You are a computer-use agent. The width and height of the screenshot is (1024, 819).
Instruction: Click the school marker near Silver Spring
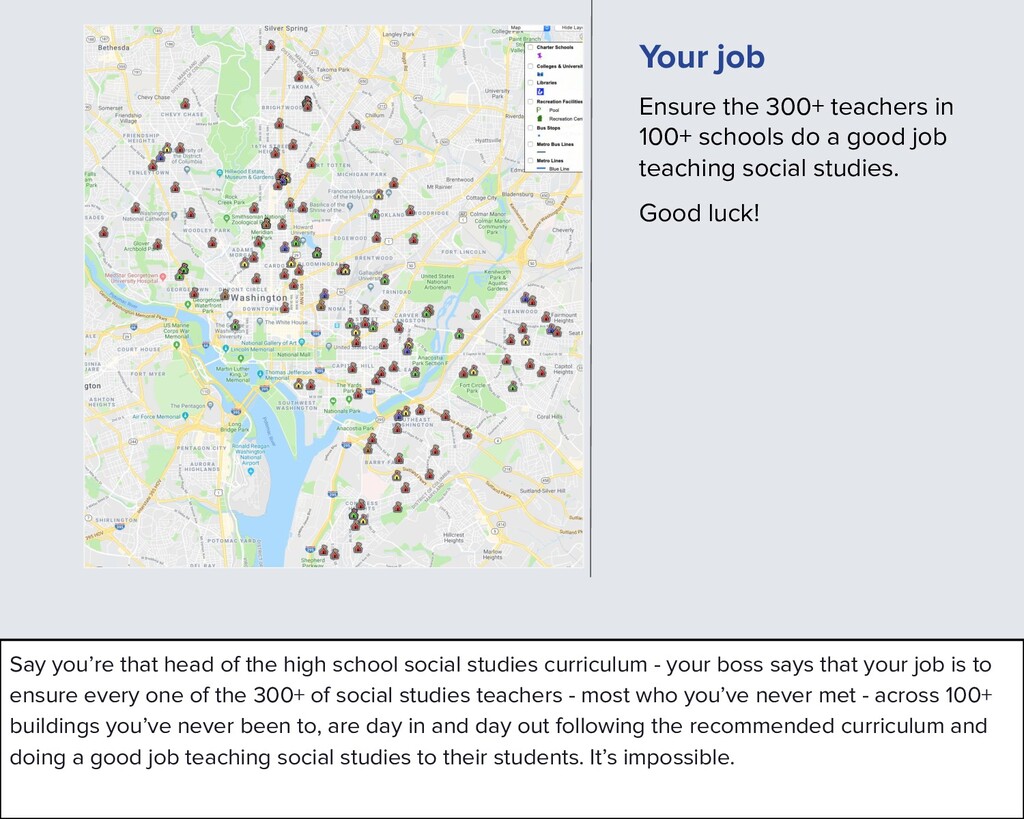(270, 45)
